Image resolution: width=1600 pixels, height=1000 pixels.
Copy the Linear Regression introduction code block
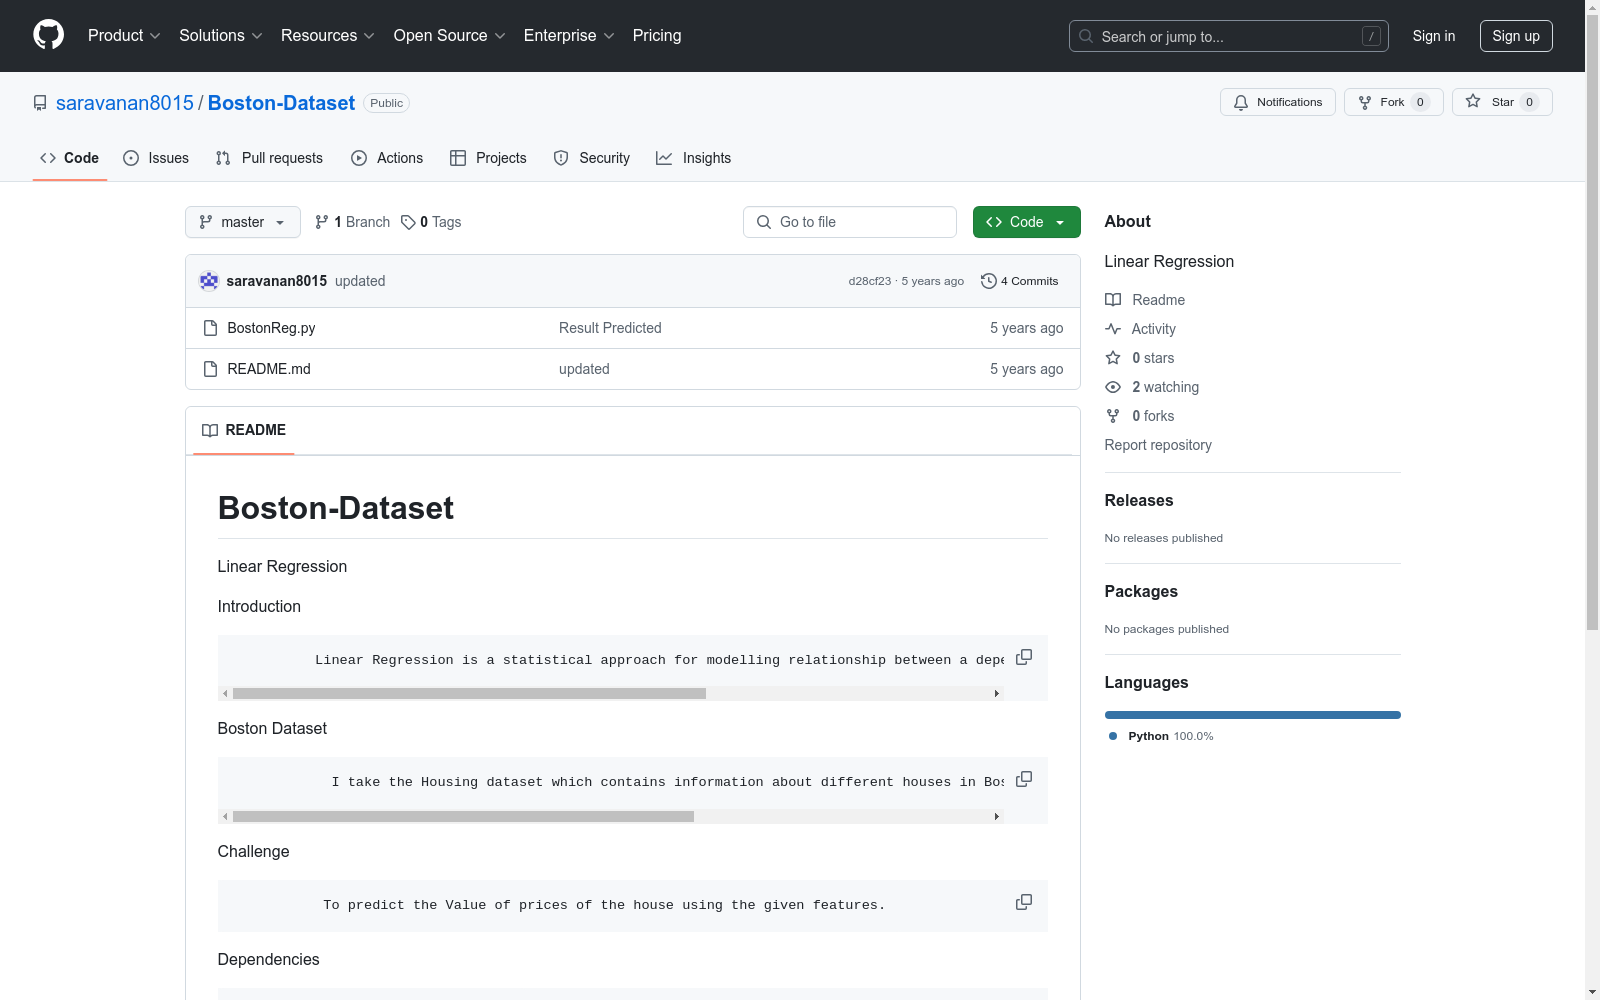tap(1024, 657)
